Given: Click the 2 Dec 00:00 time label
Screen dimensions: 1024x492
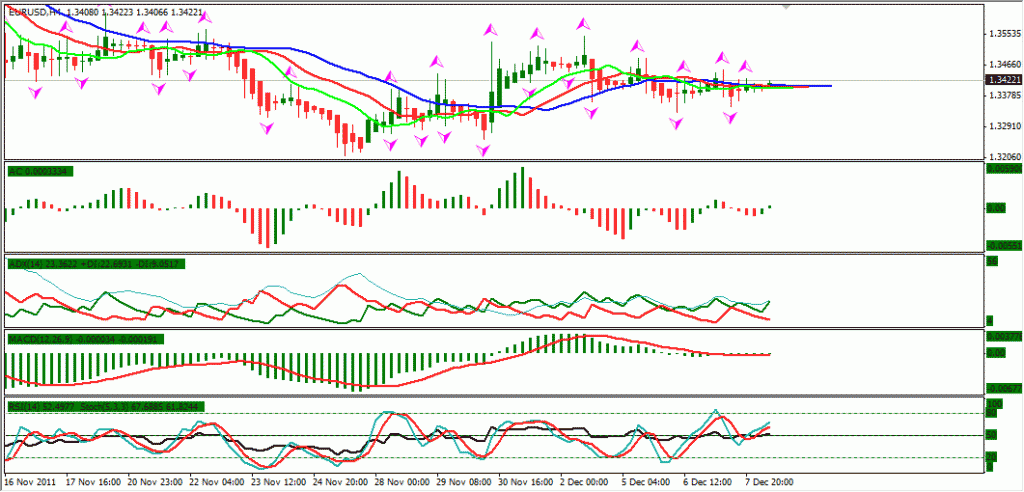Looking at the screenshot, I should point(583,482).
